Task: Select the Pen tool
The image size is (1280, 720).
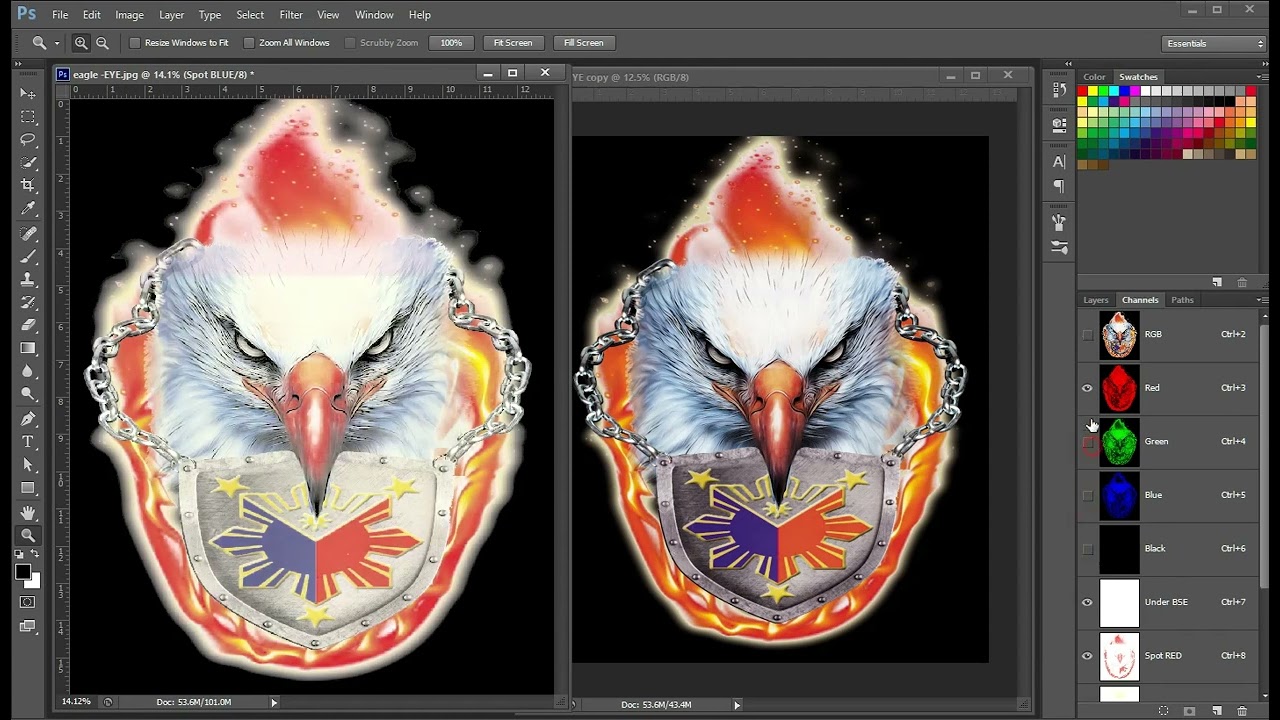Action: pos(28,419)
